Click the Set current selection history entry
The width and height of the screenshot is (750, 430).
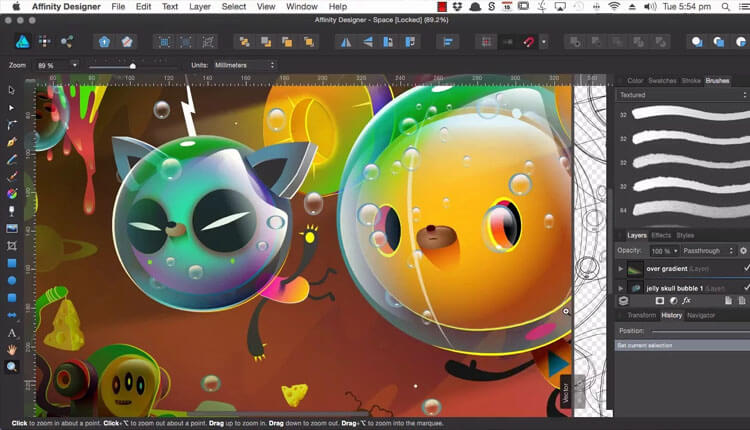[x=682, y=345]
